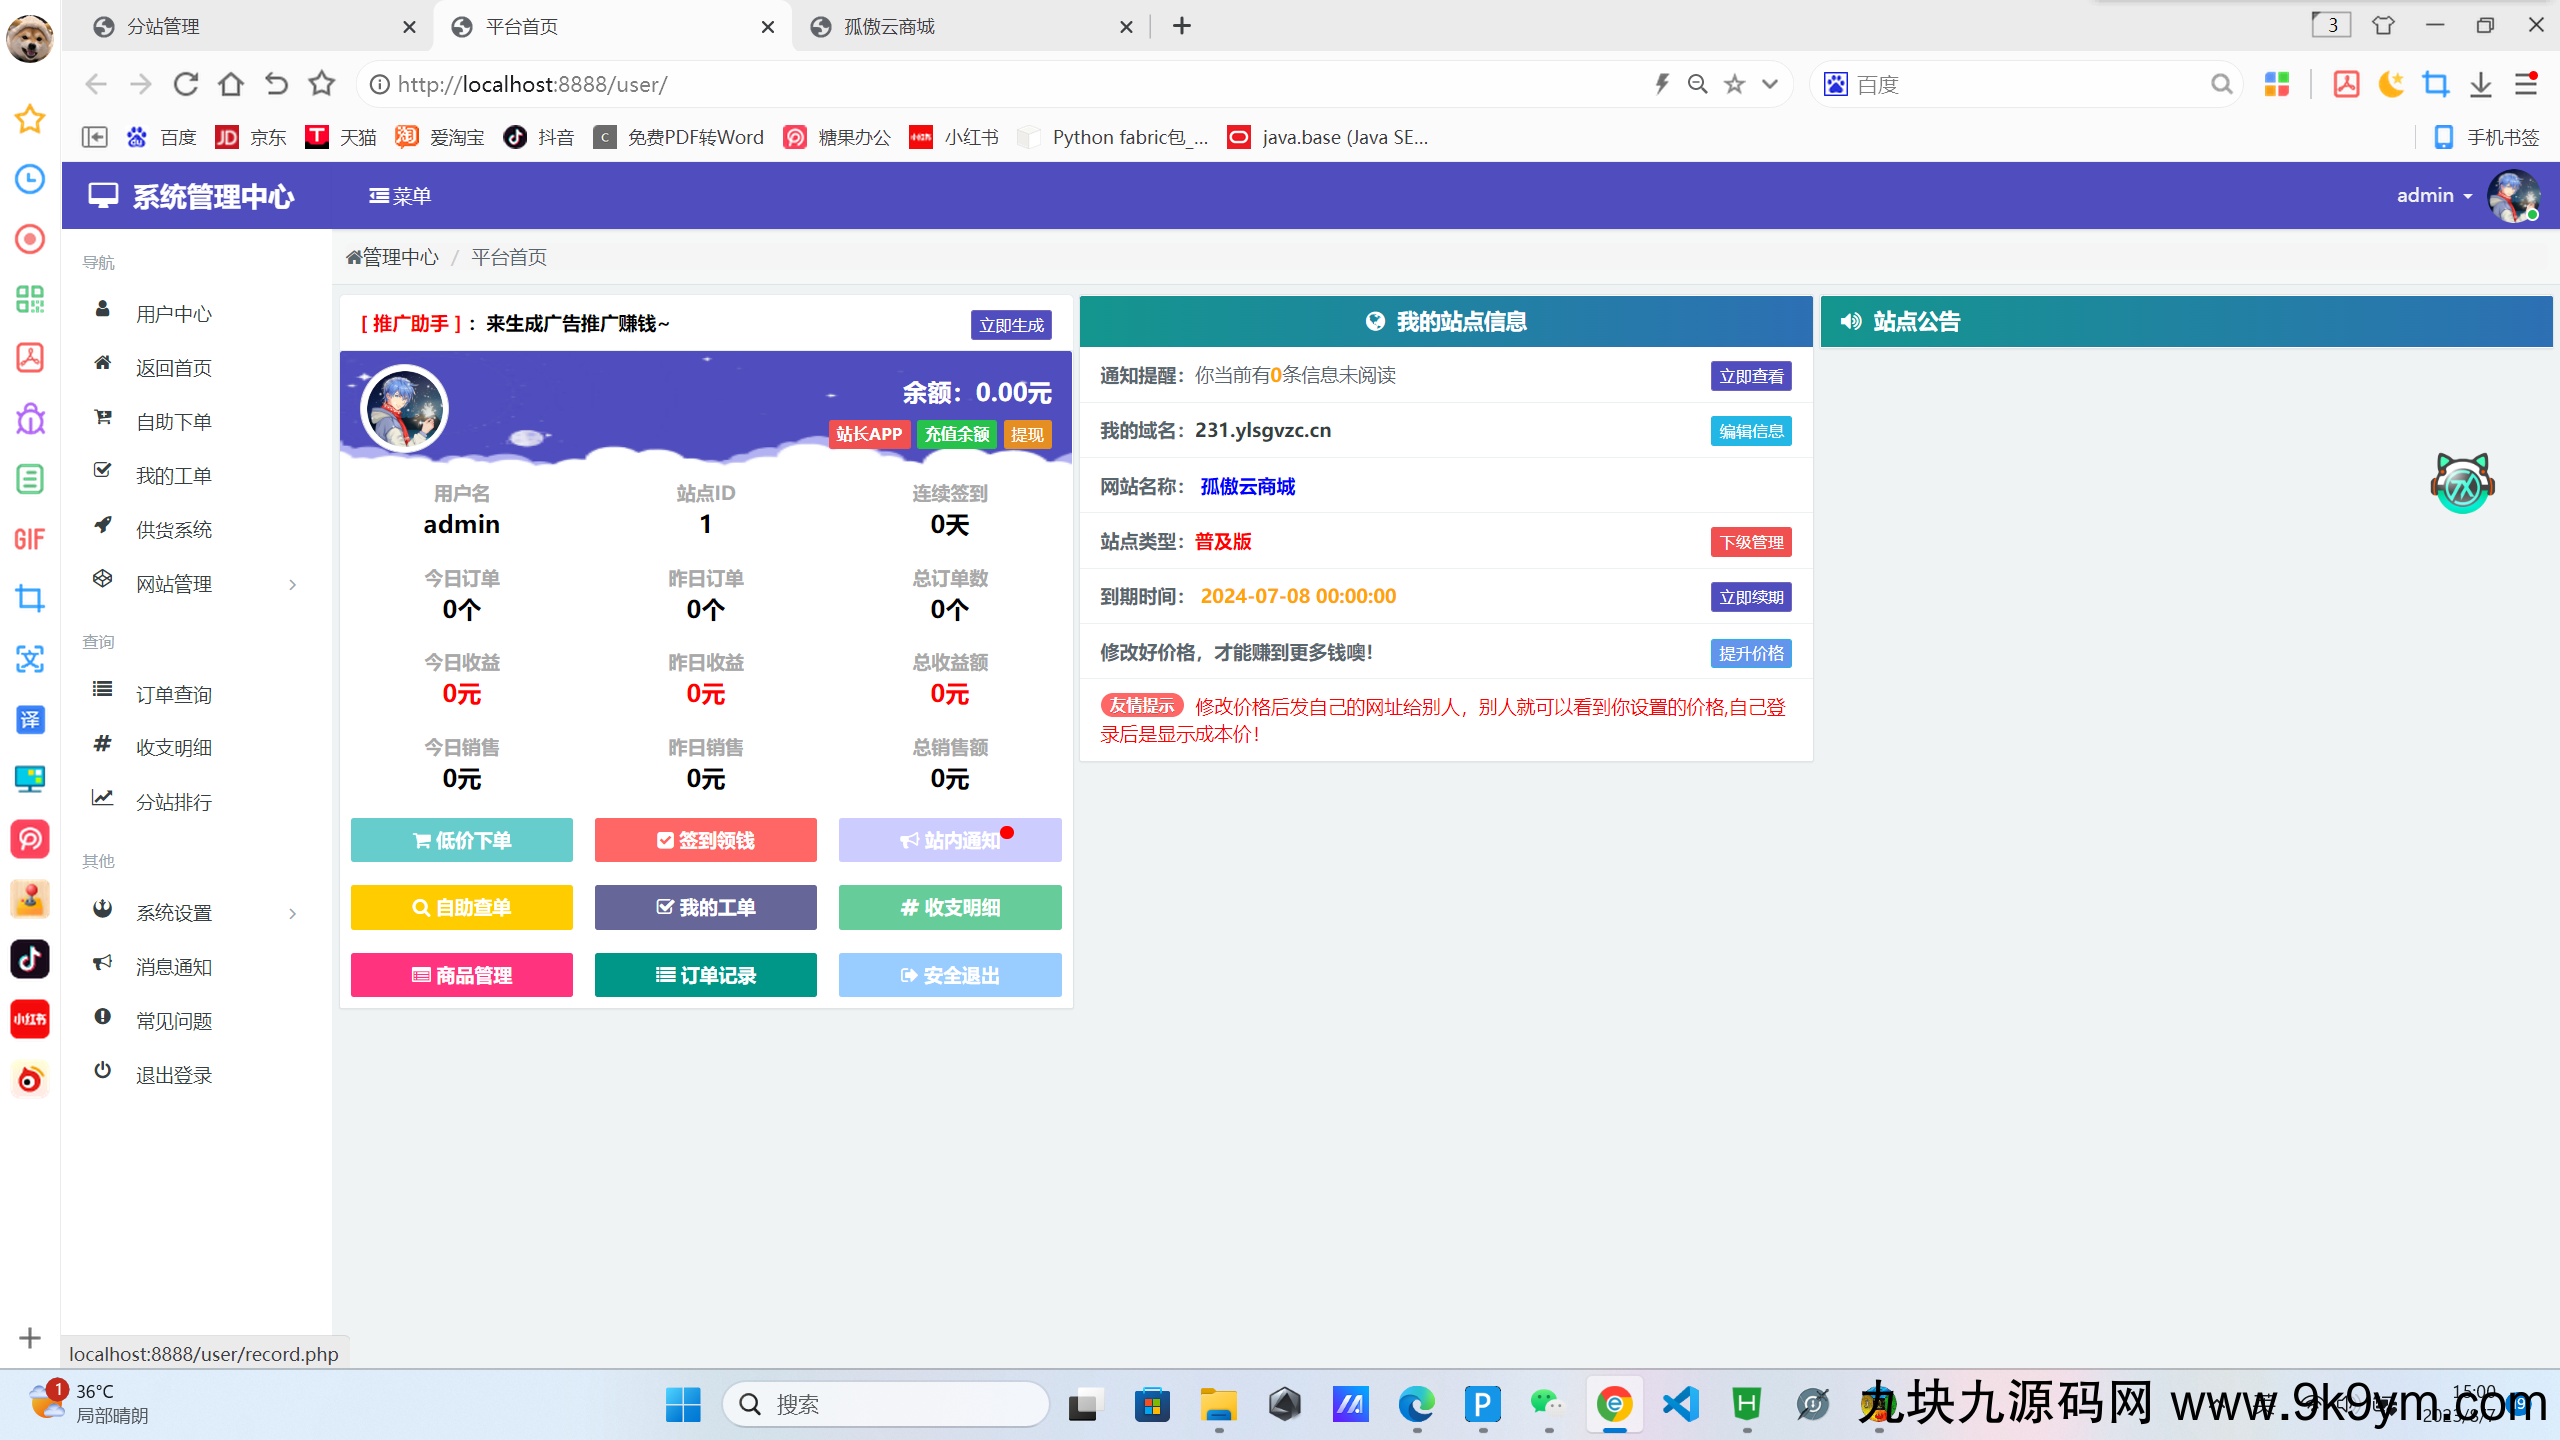Open the screenshot crop tool in left sidebar

30,599
